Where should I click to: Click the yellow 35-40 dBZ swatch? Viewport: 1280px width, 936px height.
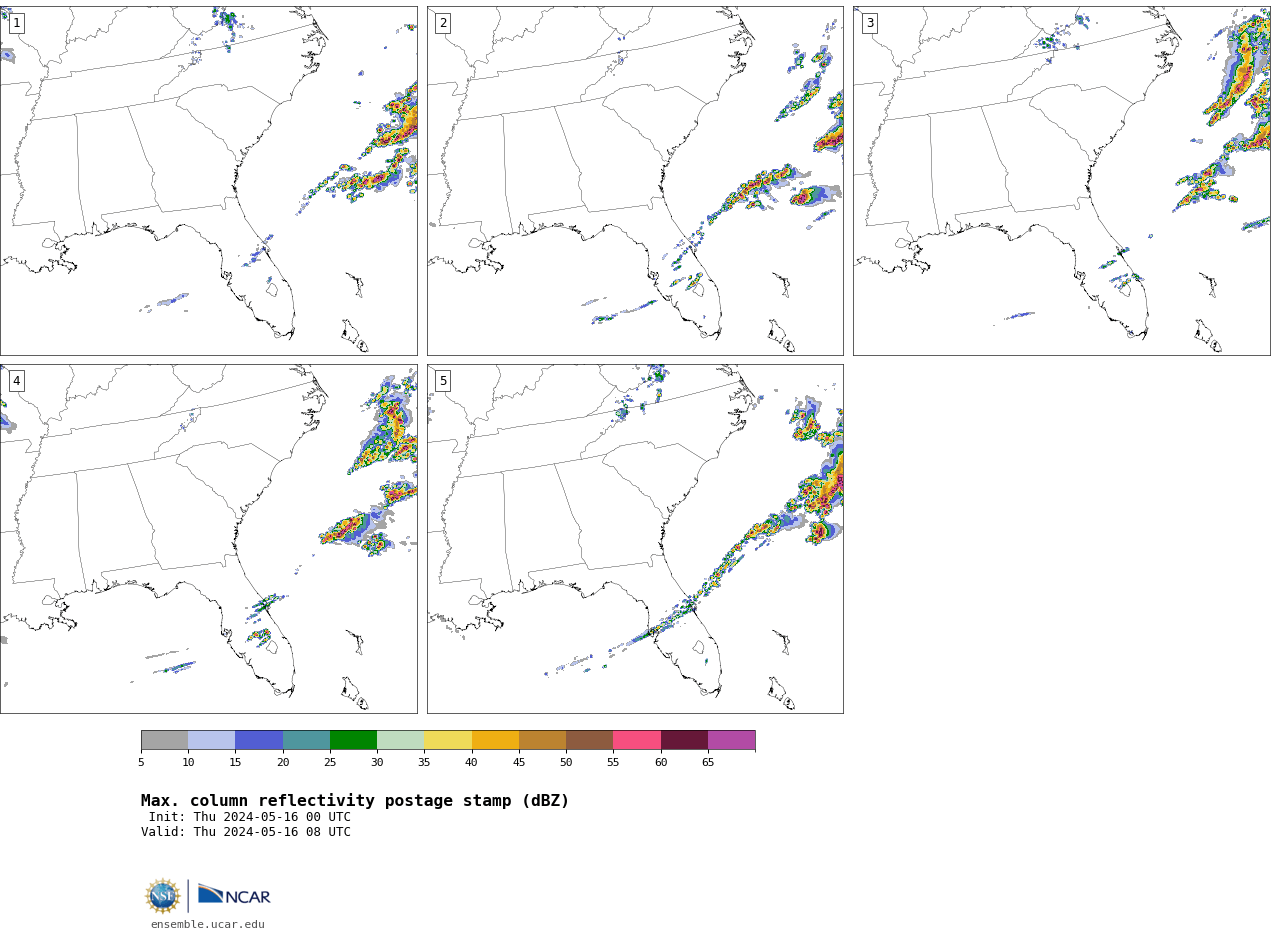point(448,740)
